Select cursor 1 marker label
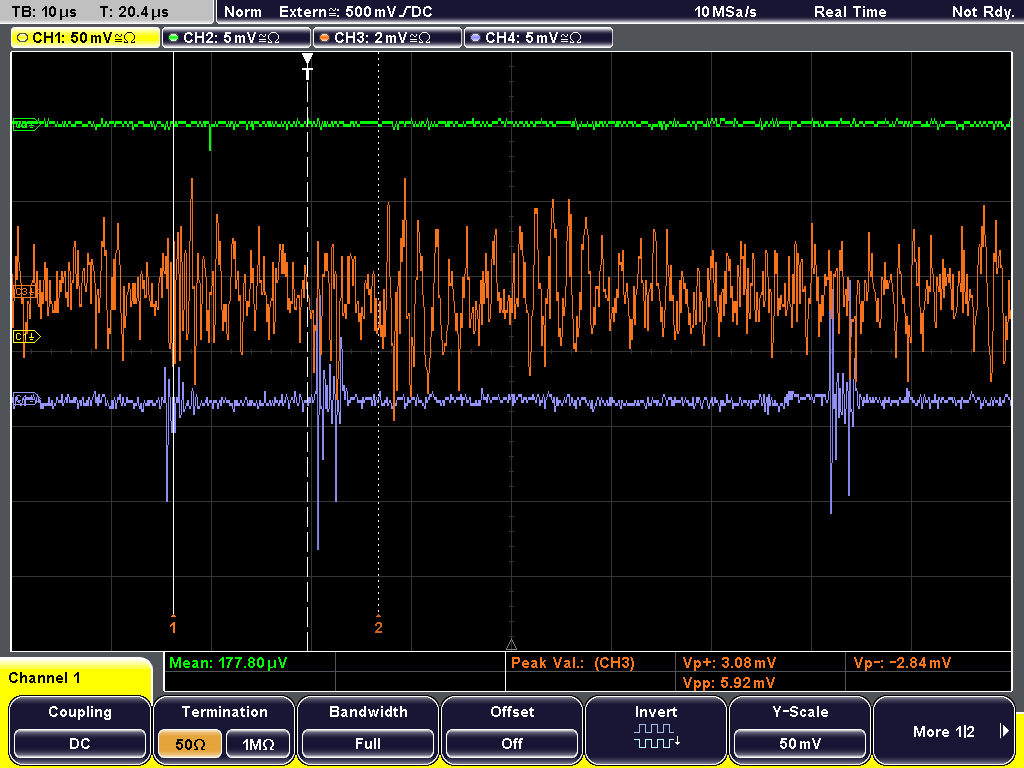 tap(173, 626)
